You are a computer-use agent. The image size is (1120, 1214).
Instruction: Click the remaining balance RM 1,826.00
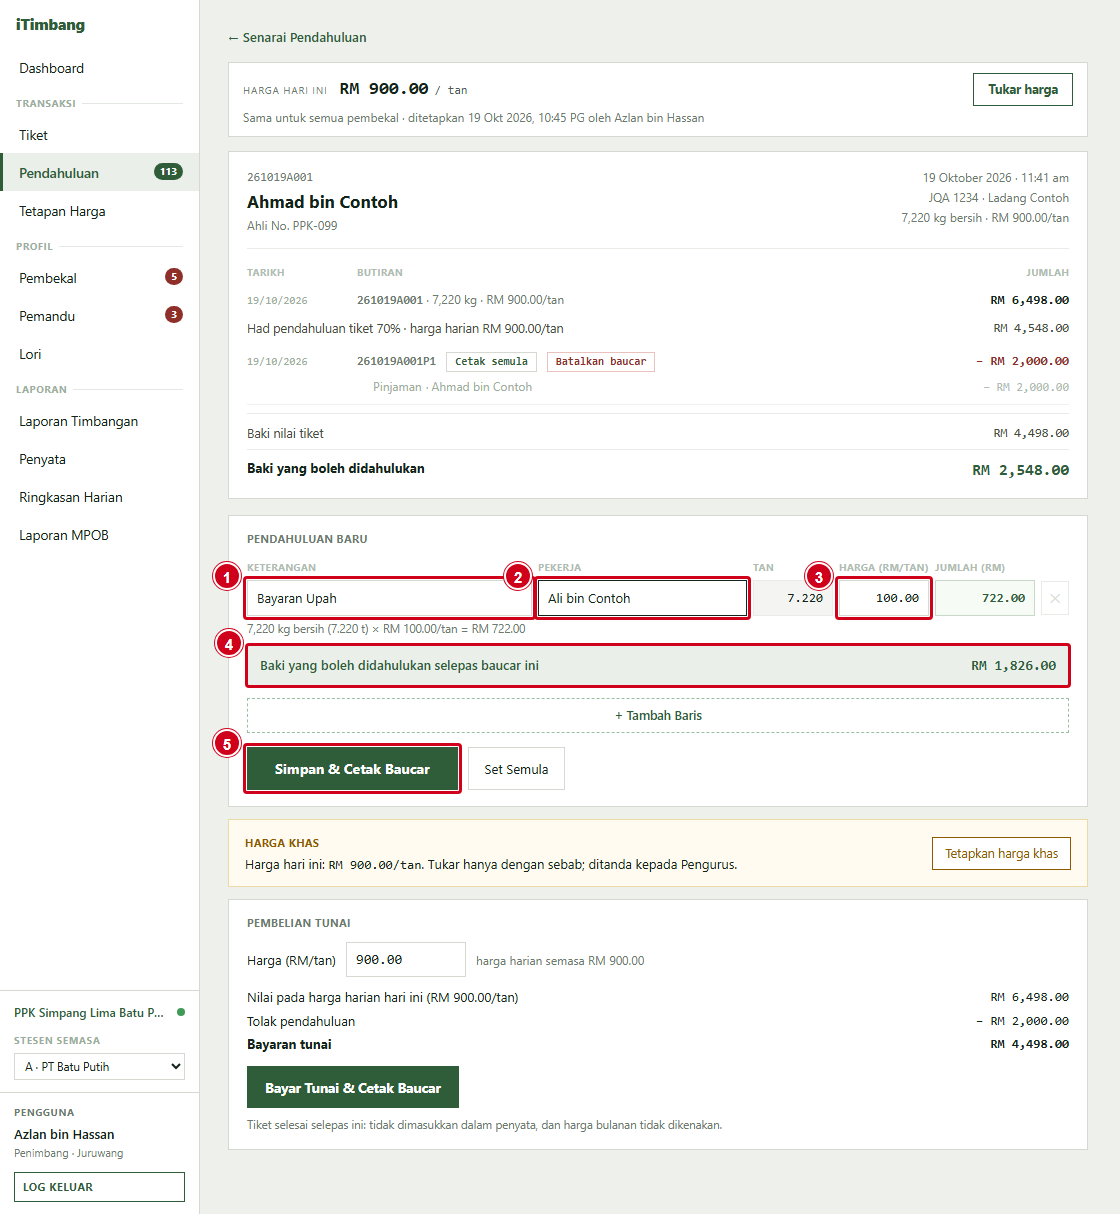pyautogui.click(x=1013, y=666)
